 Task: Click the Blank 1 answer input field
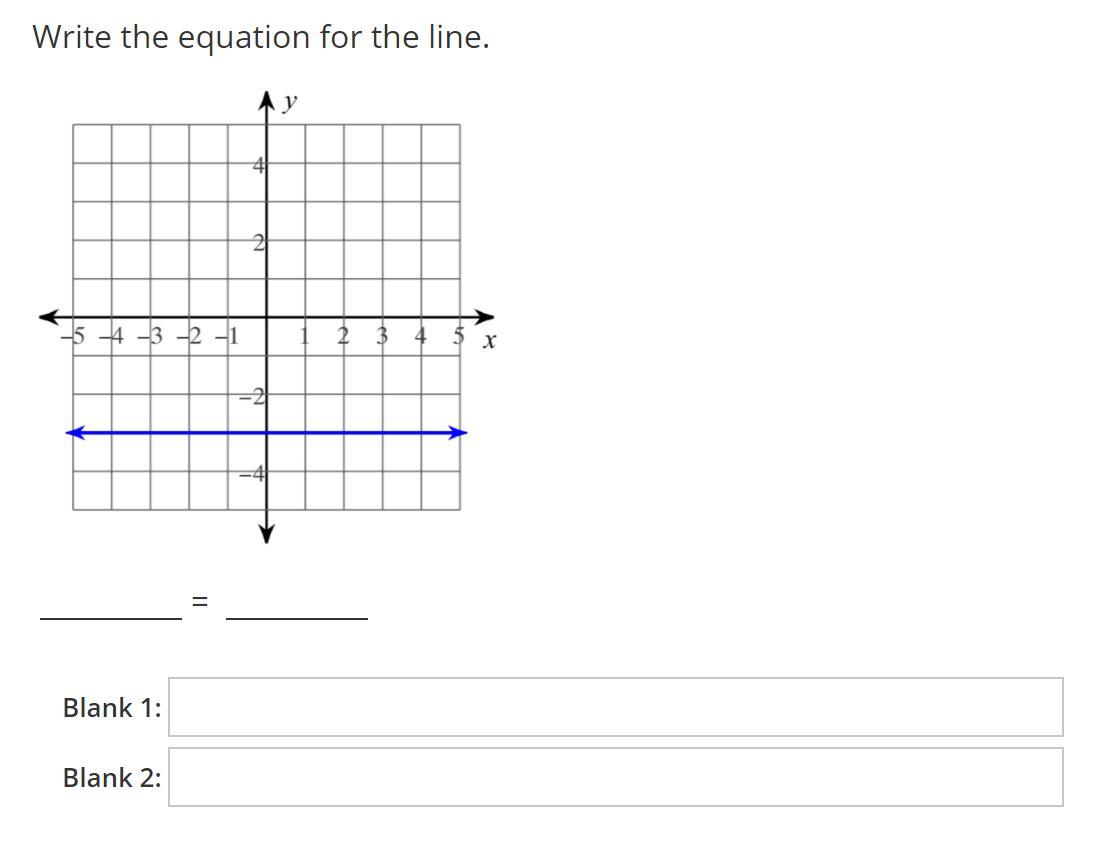coord(616,707)
